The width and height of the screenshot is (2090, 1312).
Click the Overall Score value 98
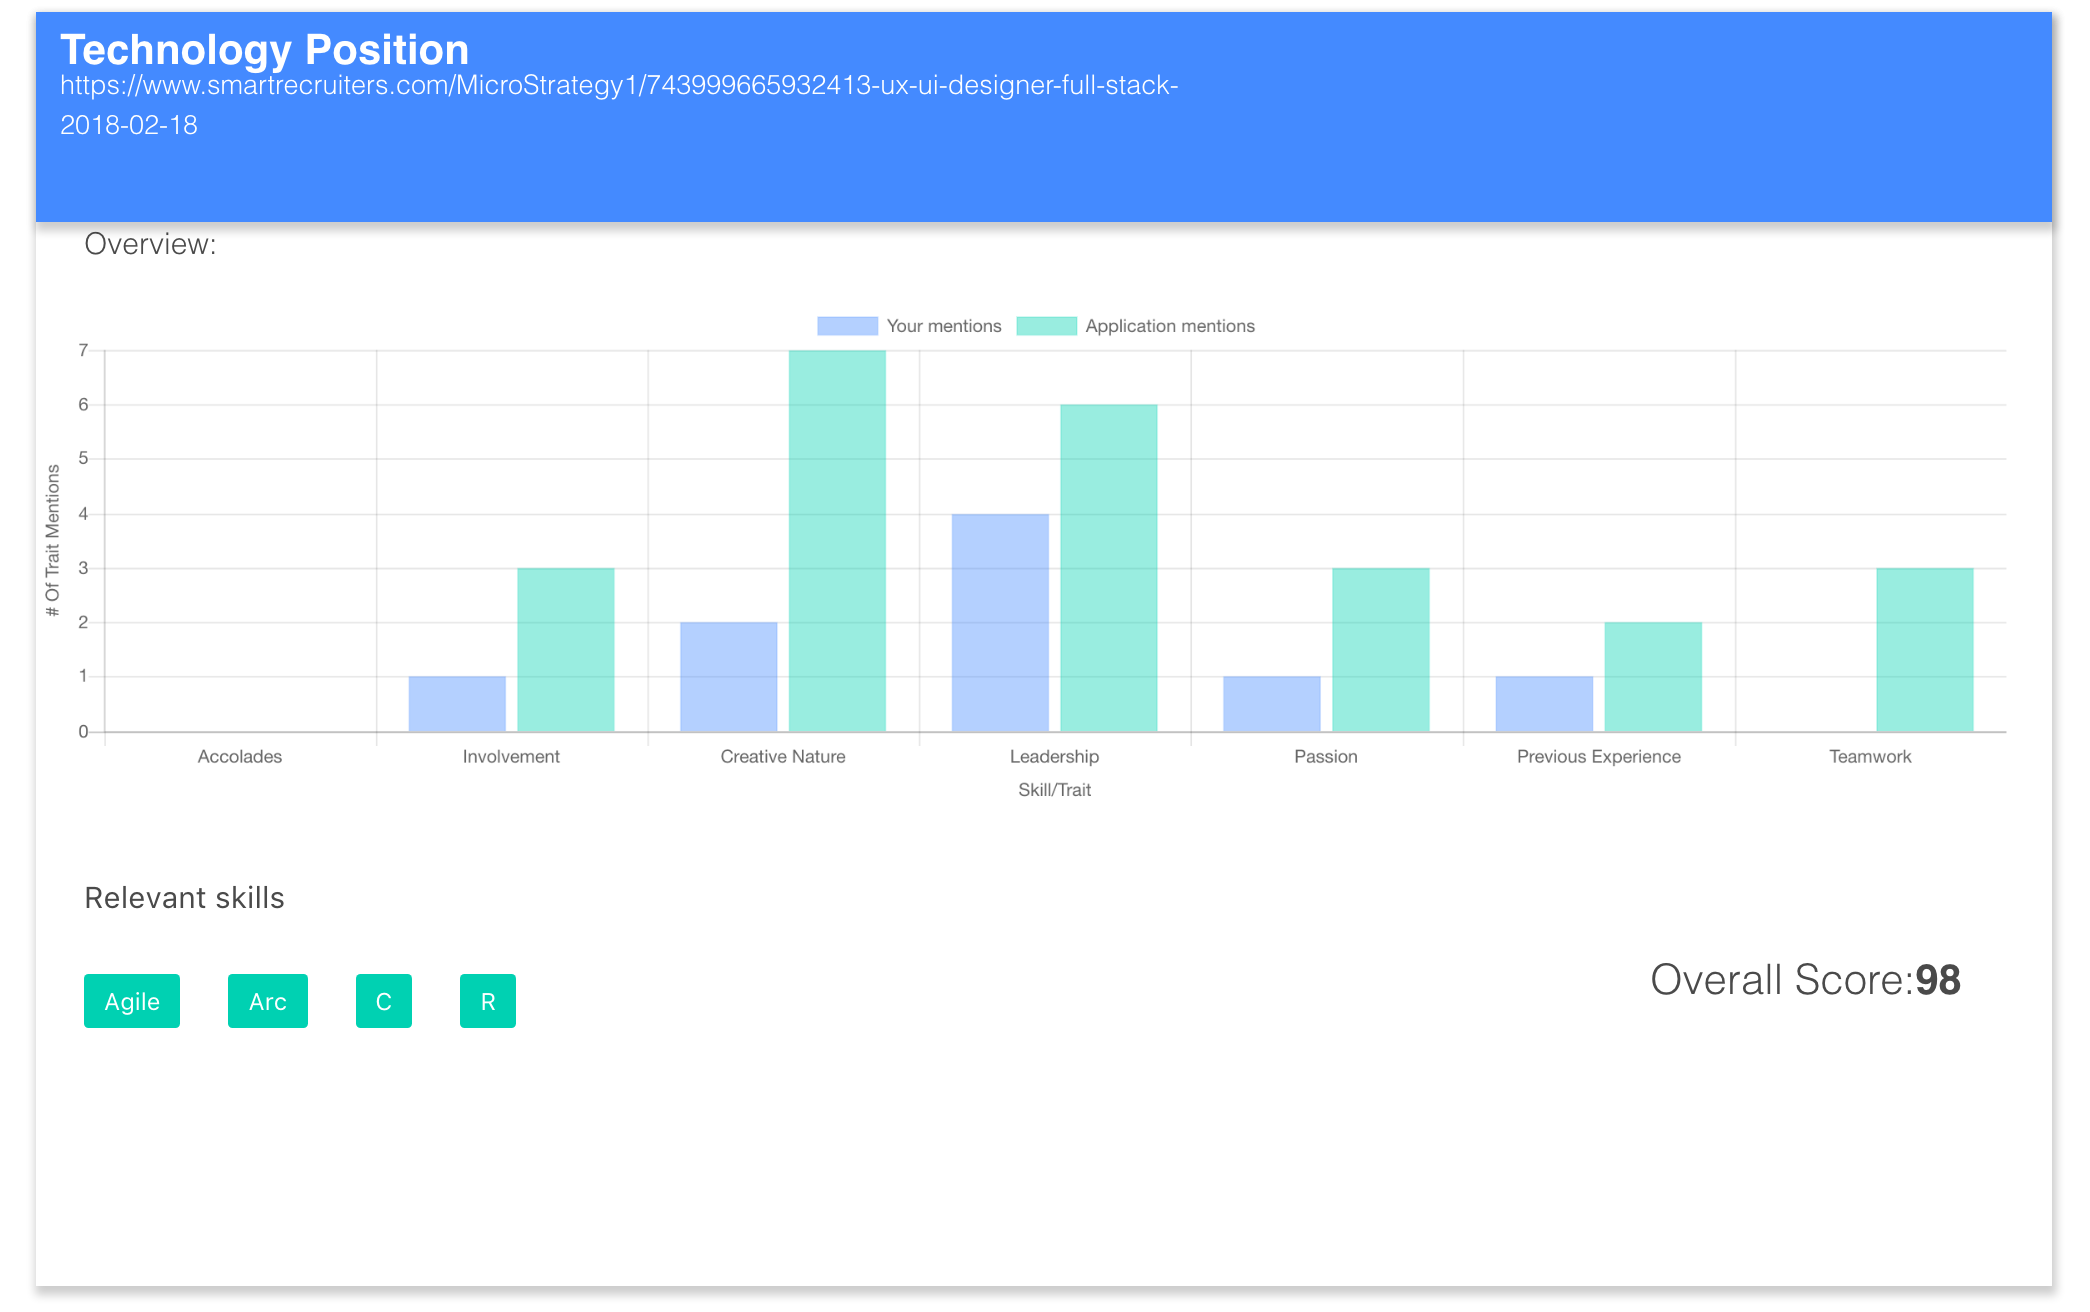tap(1937, 980)
